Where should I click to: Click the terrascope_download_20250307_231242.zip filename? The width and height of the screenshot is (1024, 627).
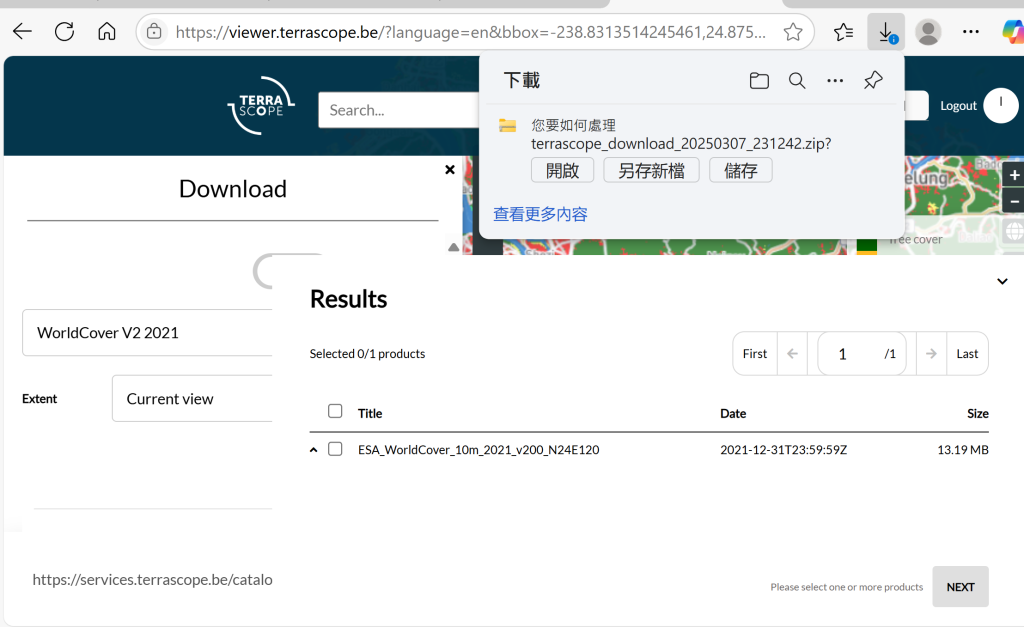[681, 144]
